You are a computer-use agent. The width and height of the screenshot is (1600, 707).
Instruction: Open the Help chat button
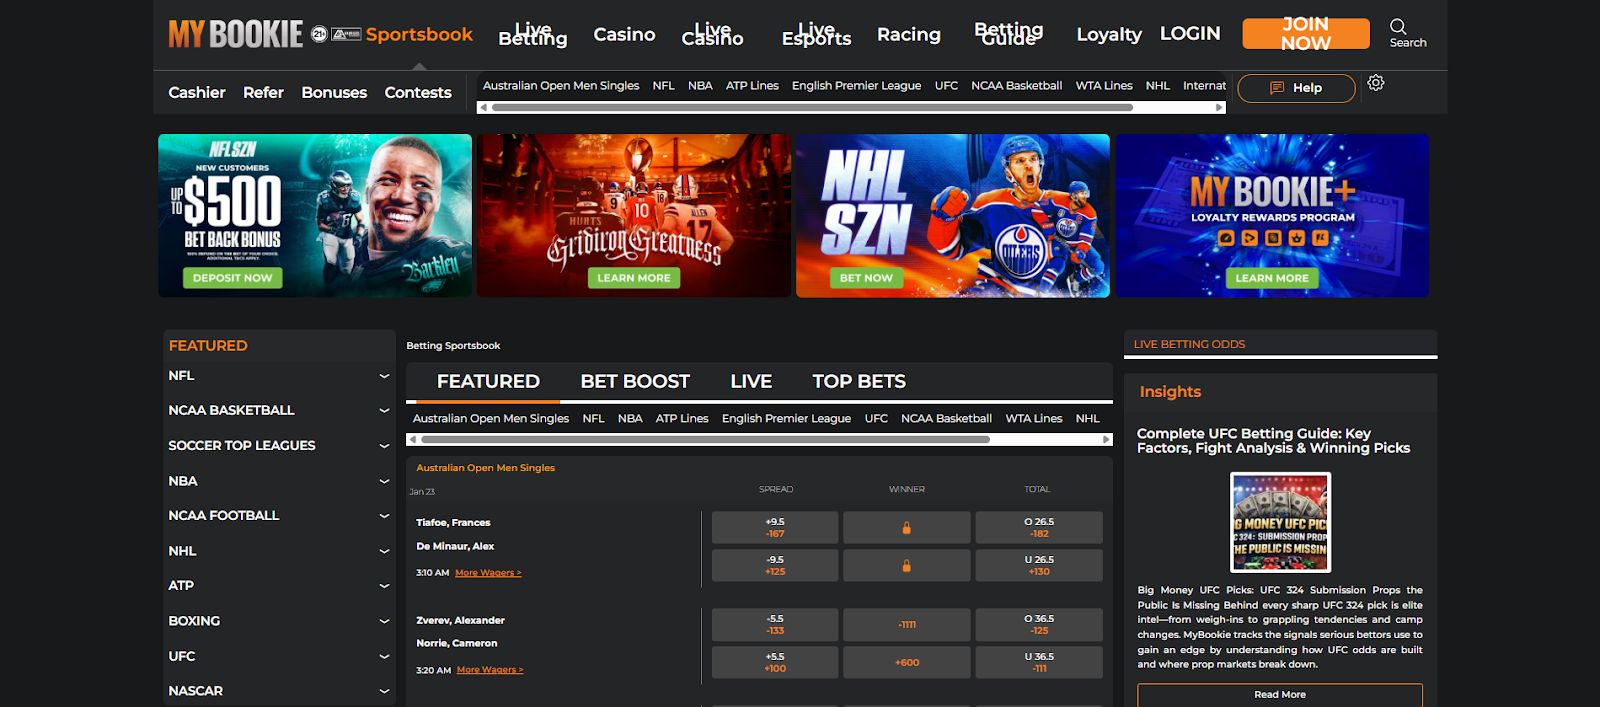1296,88
